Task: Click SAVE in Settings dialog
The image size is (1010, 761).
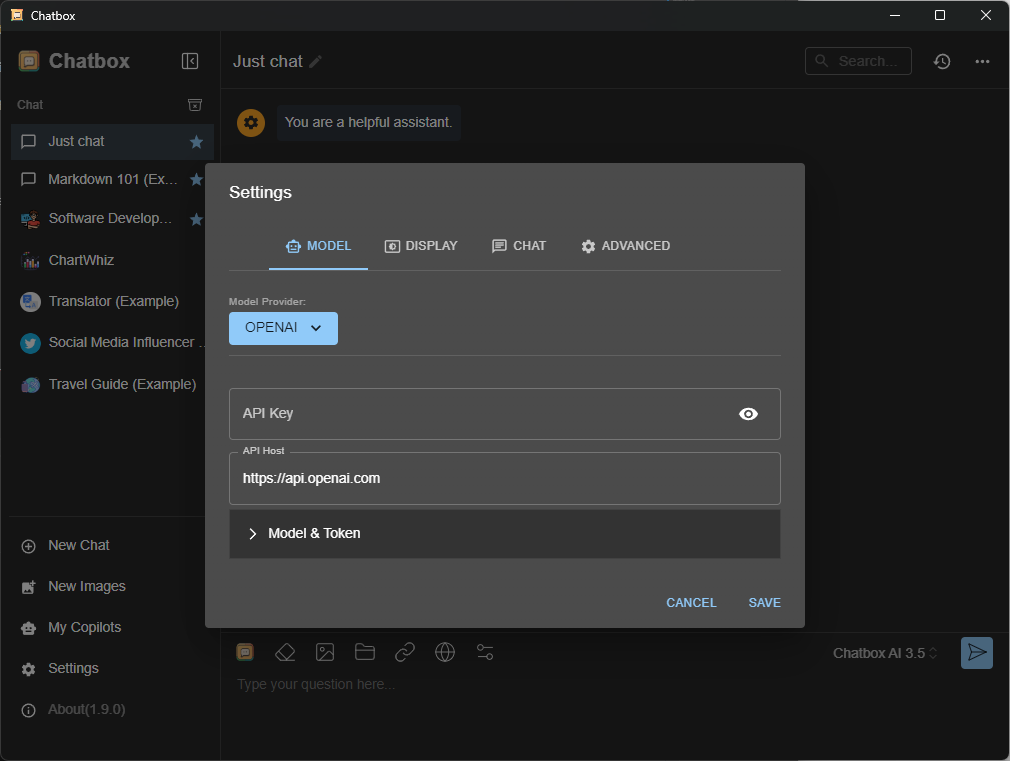Action: pos(765,603)
